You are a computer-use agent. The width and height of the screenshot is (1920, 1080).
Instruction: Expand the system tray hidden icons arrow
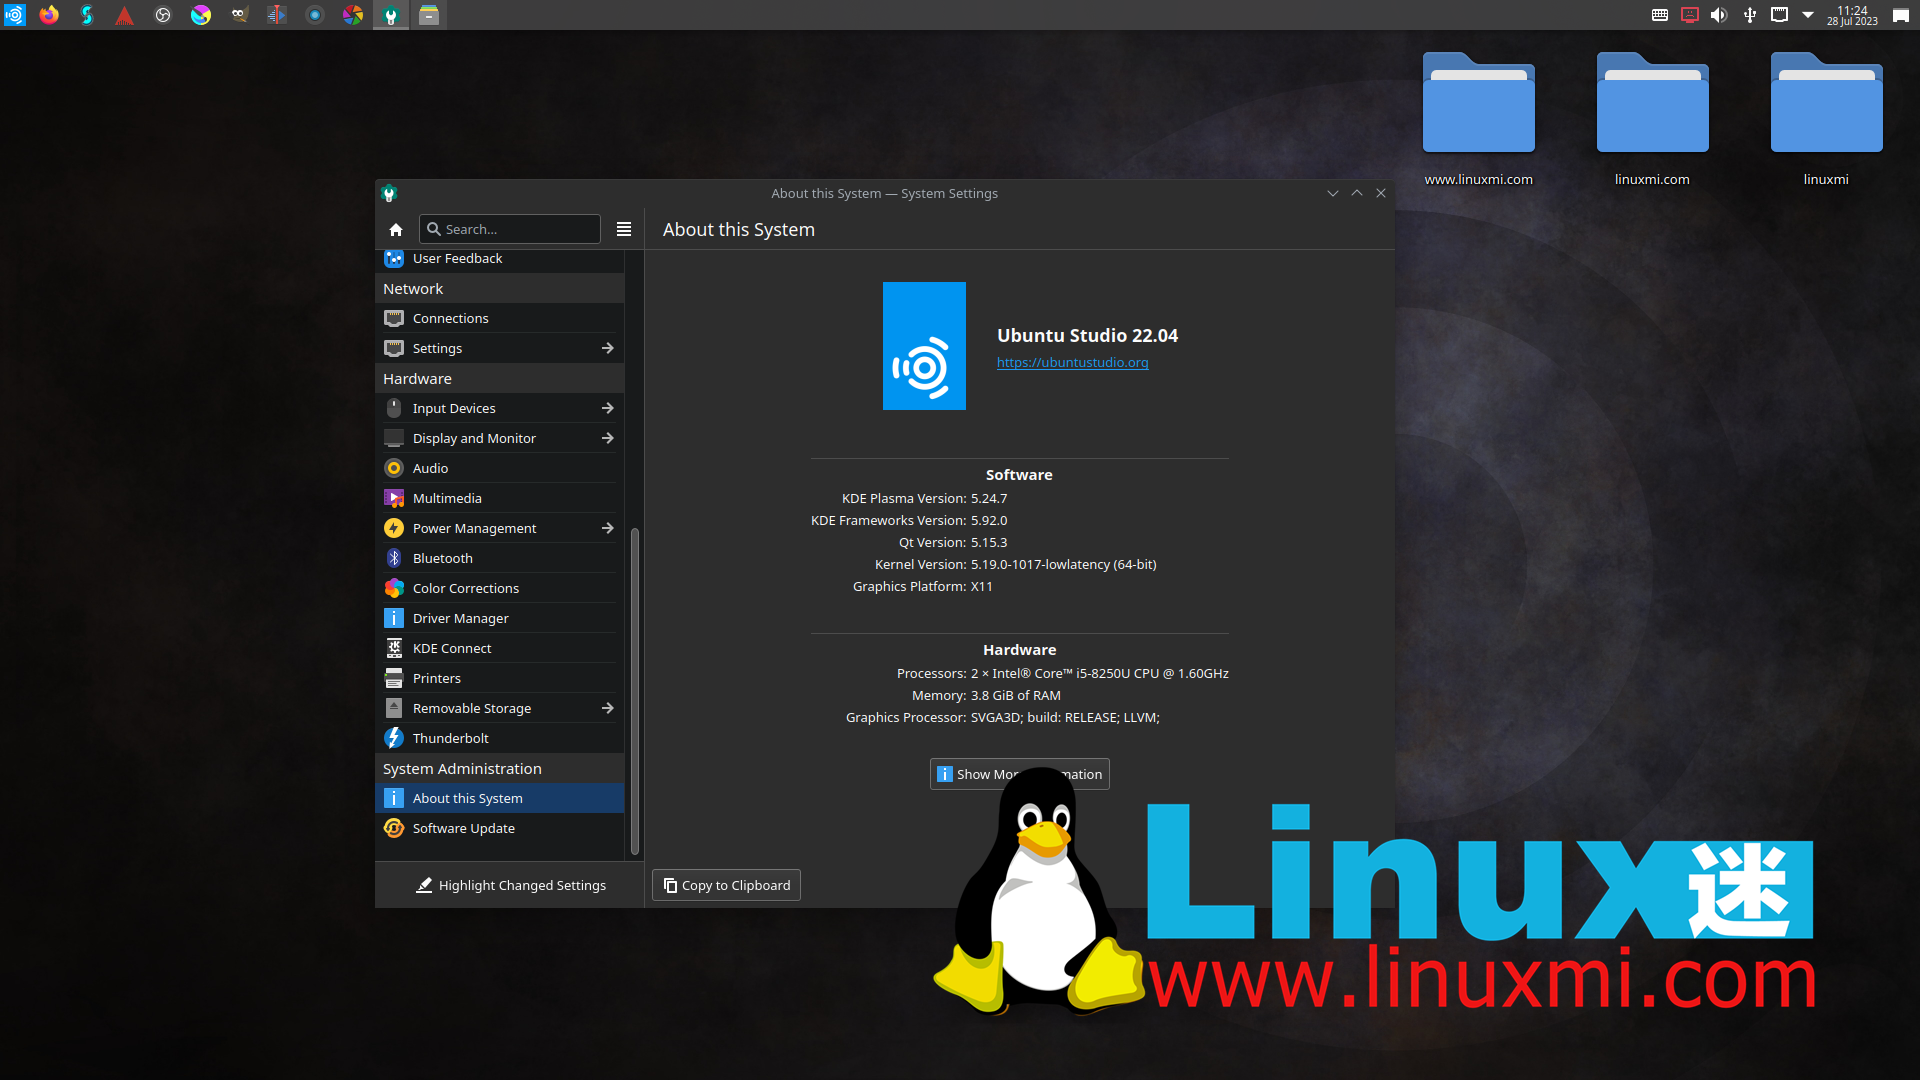click(x=1808, y=15)
